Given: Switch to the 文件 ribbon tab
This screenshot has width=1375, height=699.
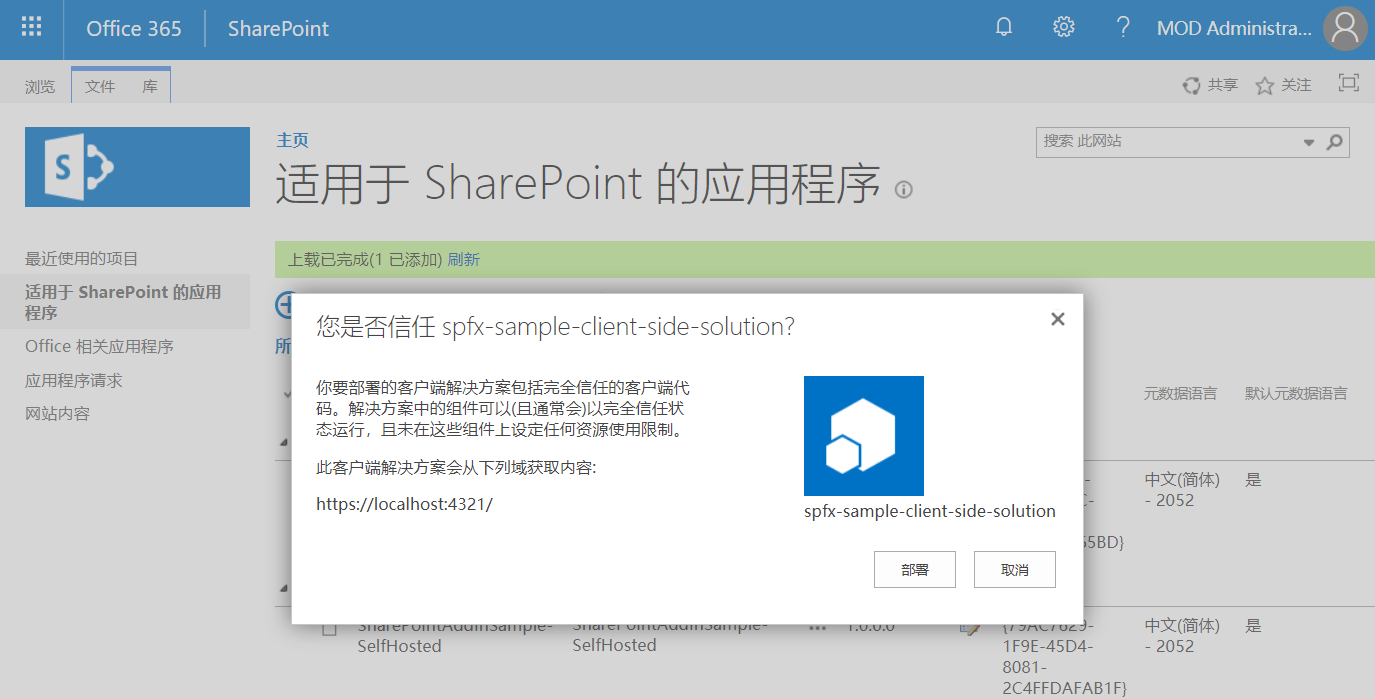Looking at the screenshot, I should pyautogui.click(x=99, y=85).
